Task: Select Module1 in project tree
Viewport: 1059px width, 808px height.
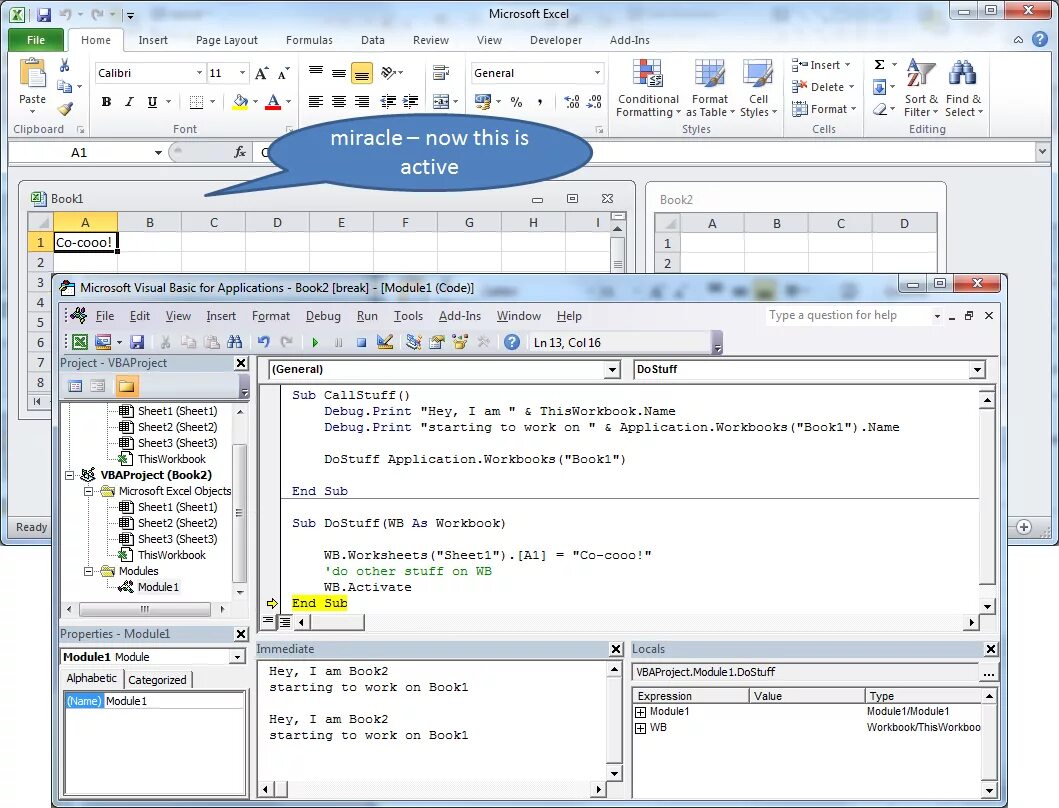Action: coord(158,587)
